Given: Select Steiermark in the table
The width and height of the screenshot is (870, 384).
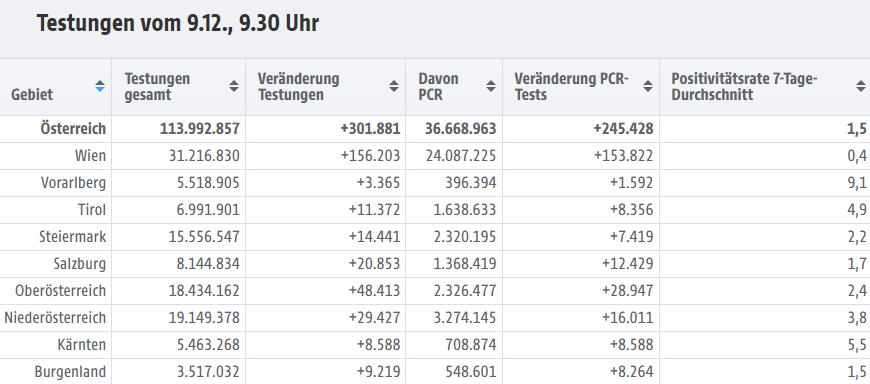Looking at the screenshot, I should click(72, 237).
